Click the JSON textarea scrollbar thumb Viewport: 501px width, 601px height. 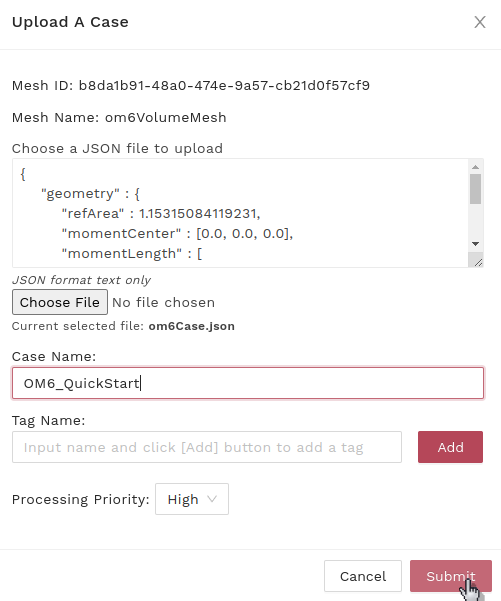click(x=475, y=189)
